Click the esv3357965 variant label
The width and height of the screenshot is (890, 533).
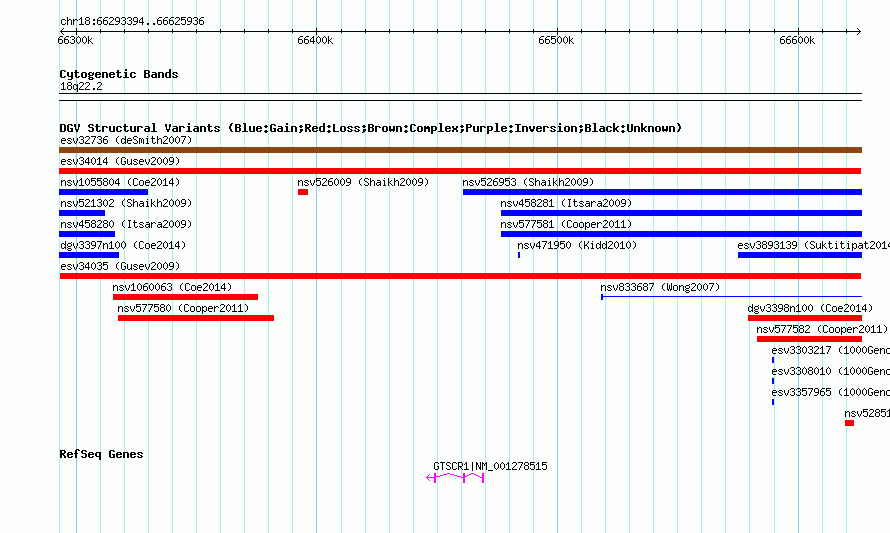(830, 392)
